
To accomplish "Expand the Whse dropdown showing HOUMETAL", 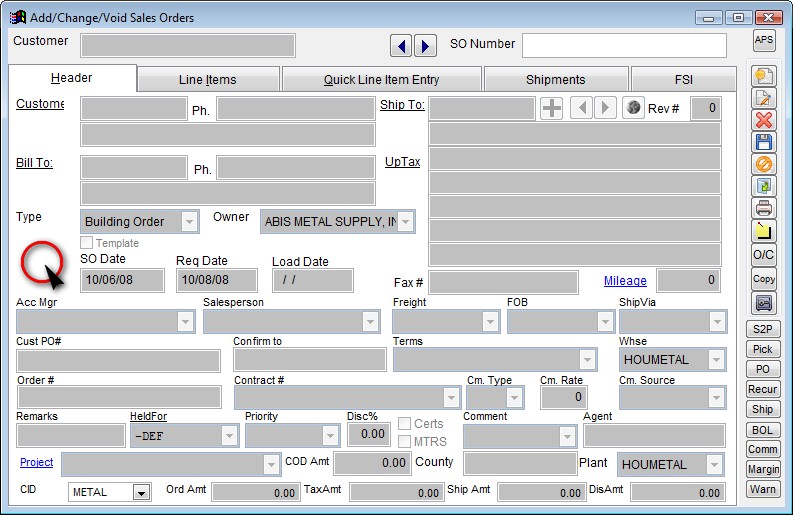I will click(716, 359).
